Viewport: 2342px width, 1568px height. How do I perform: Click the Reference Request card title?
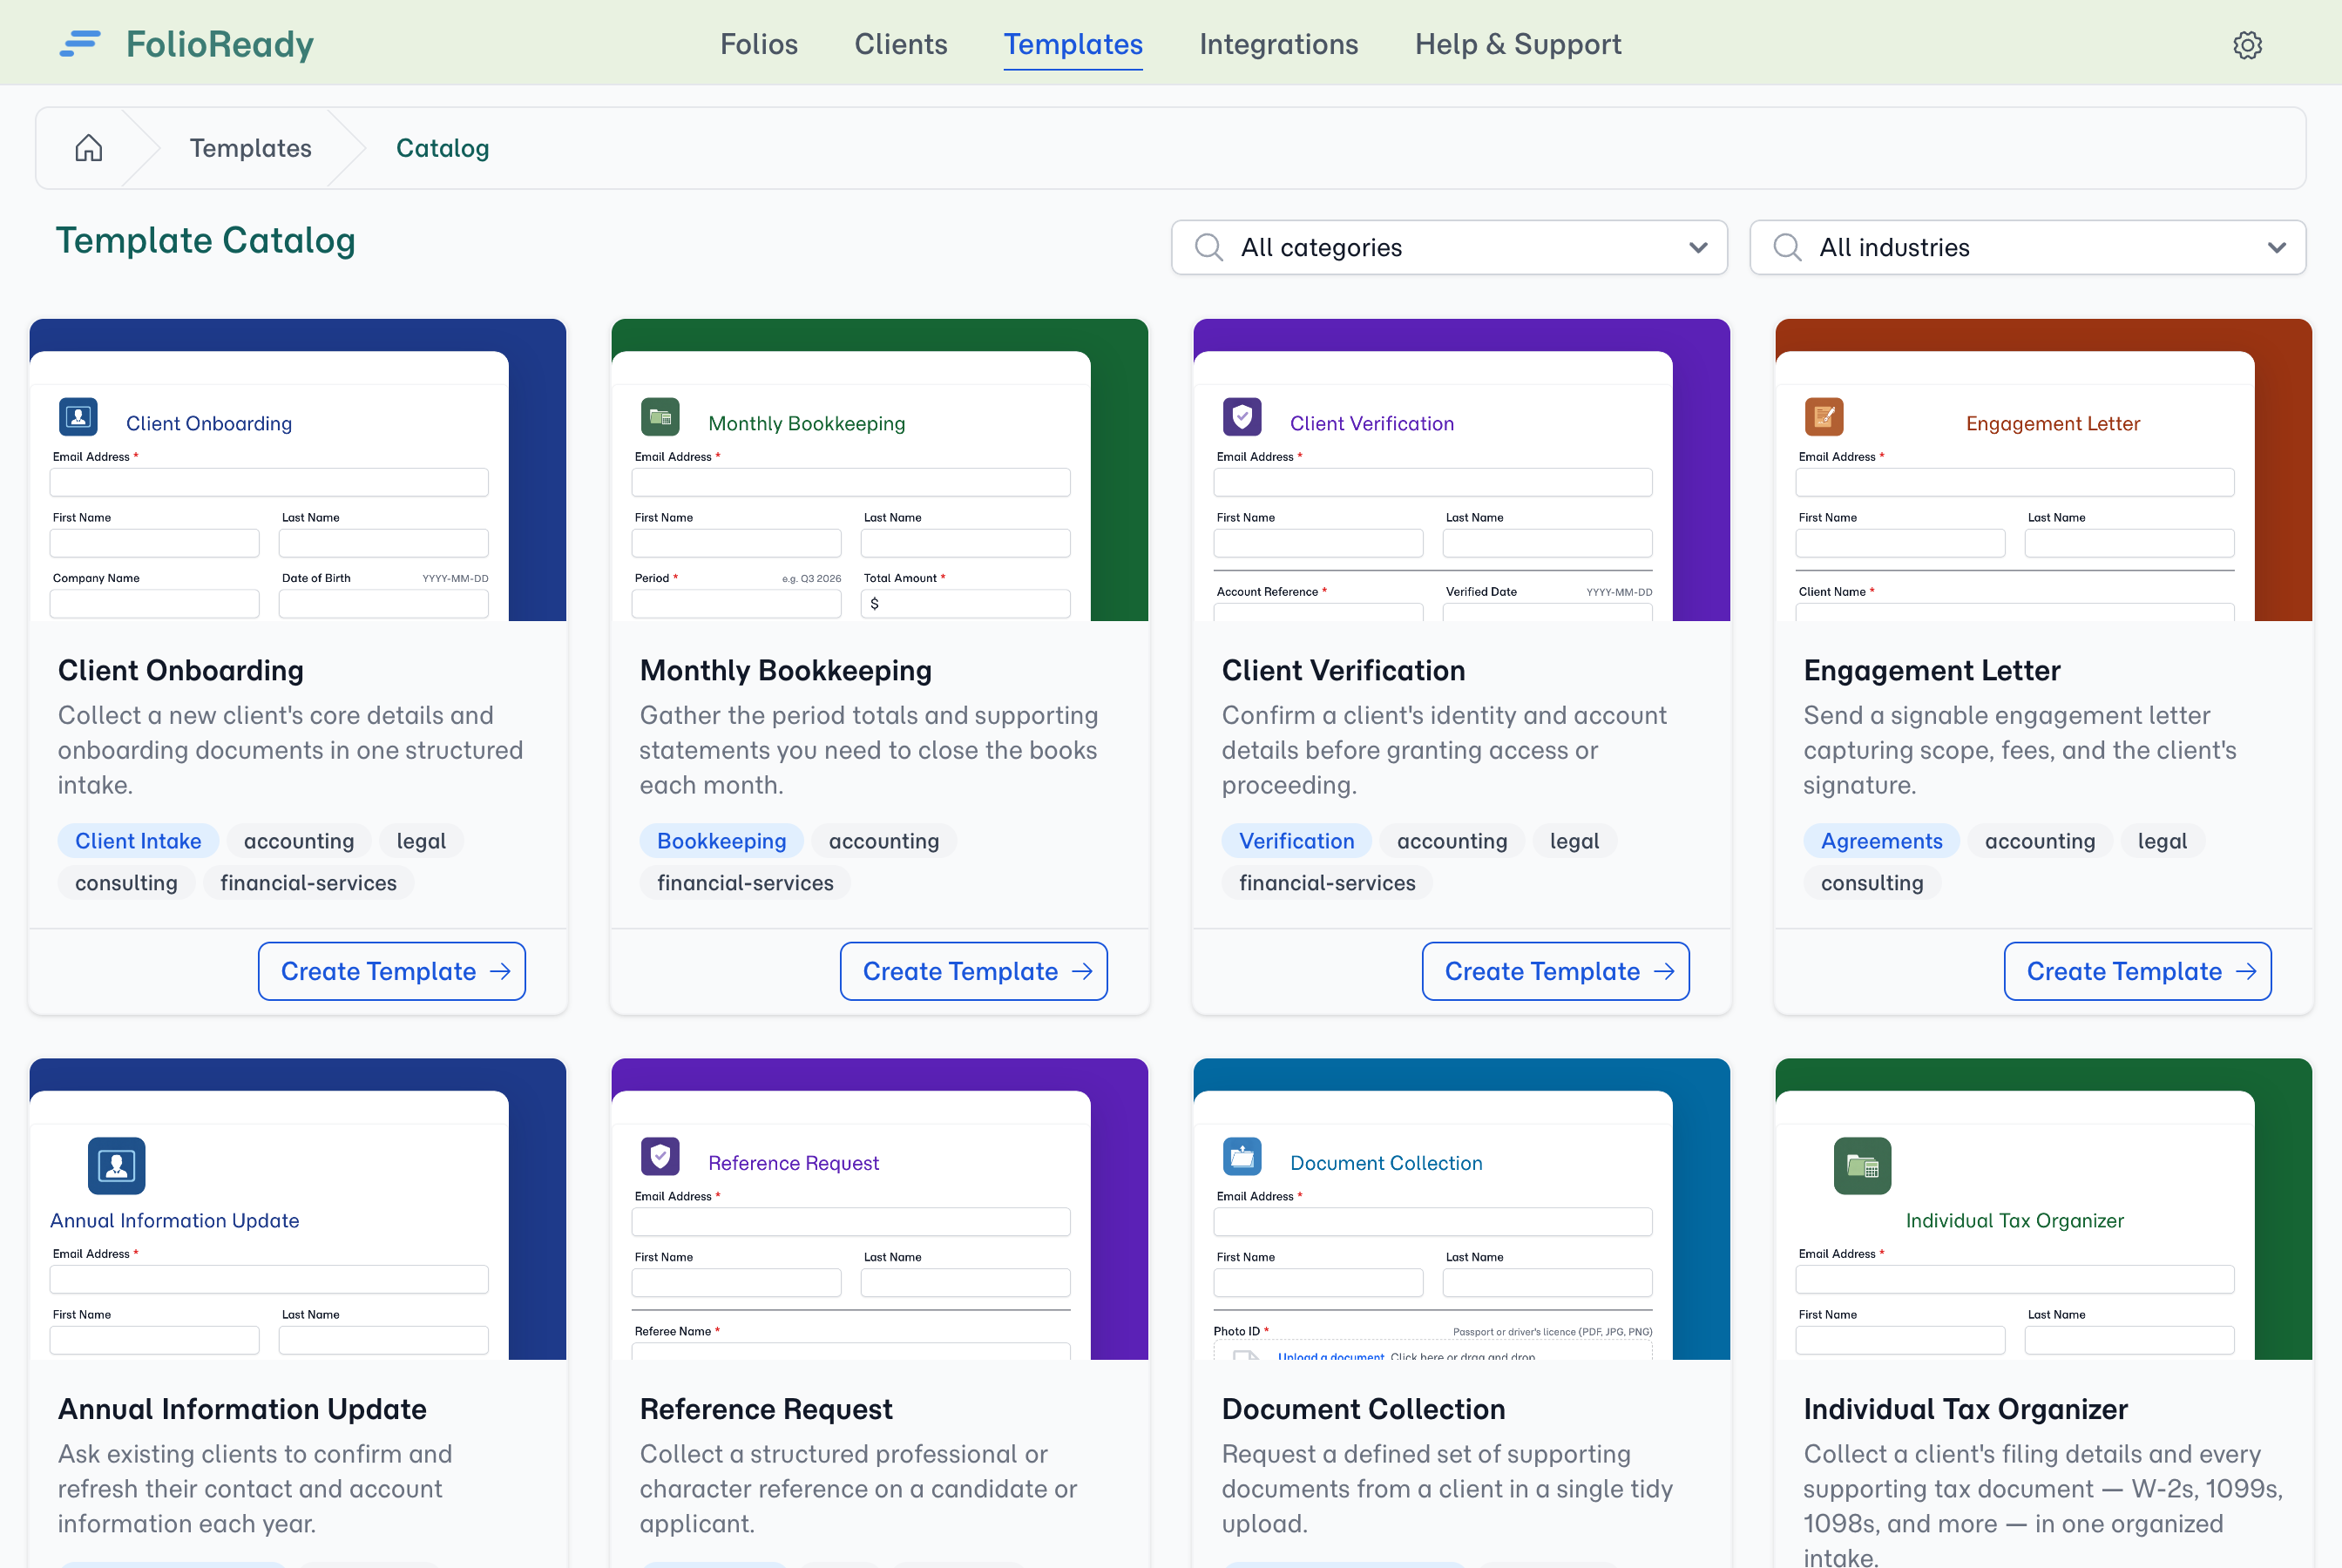[766, 1409]
